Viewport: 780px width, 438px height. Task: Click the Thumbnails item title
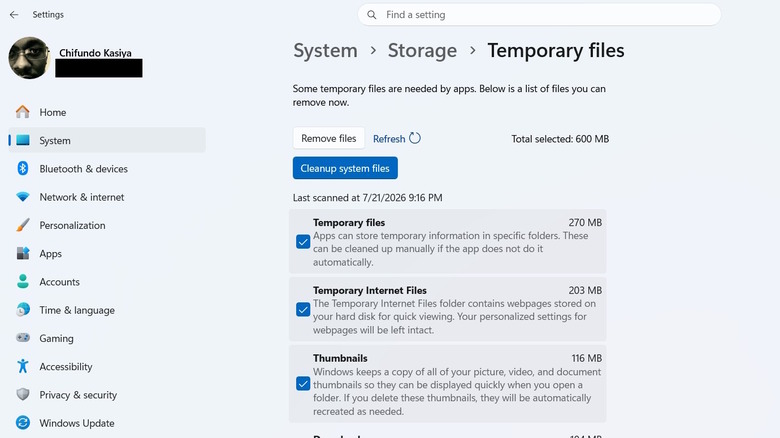340,358
